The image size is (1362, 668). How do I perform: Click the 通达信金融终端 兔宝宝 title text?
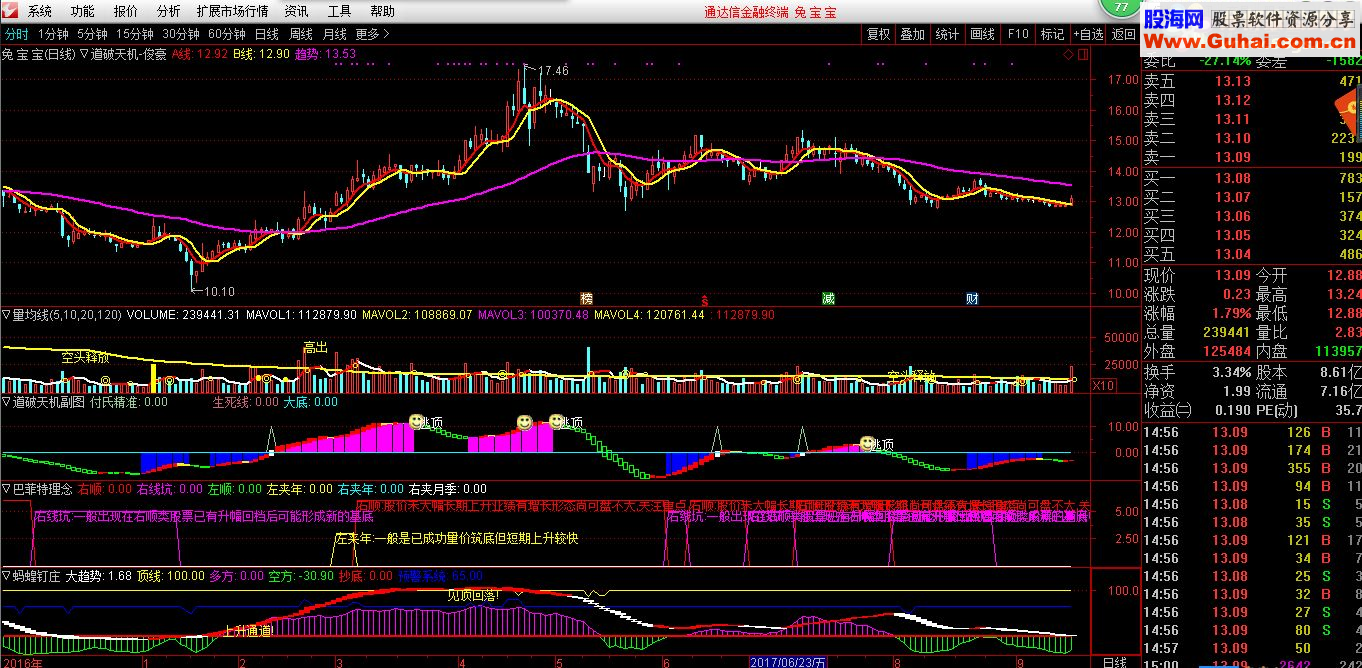click(771, 12)
